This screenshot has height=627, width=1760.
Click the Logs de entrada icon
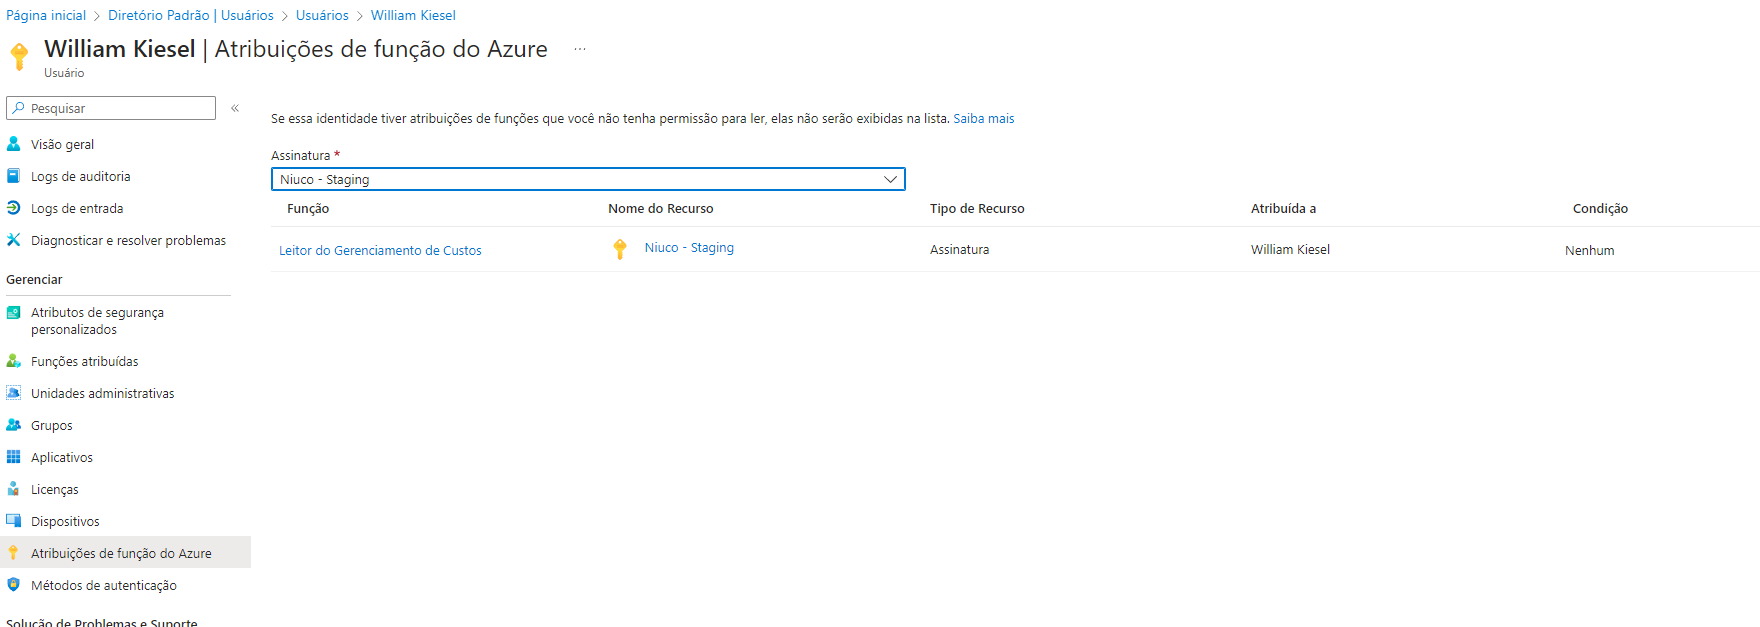13,208
